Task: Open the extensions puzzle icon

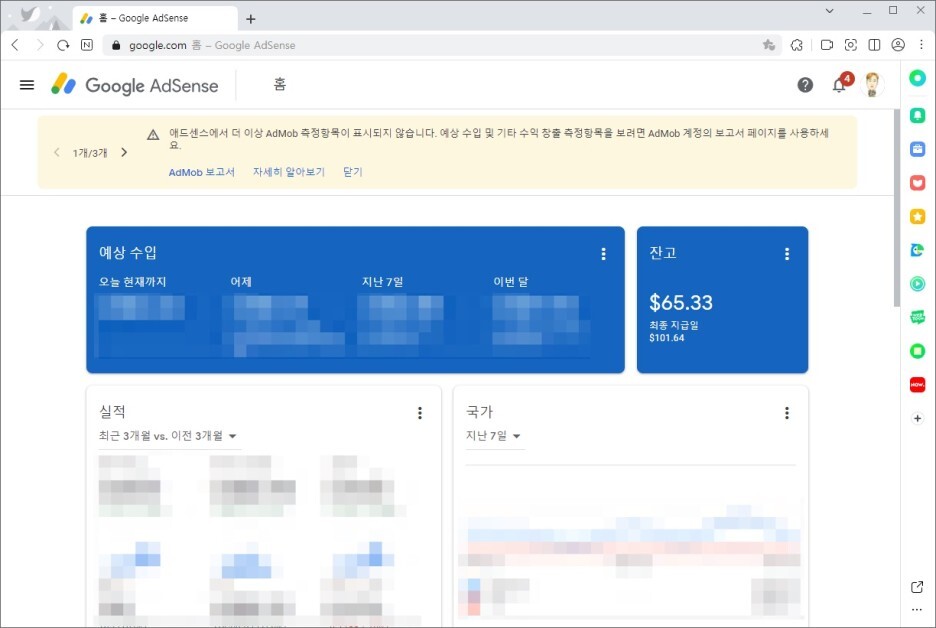Action: (x=796, y=45)
